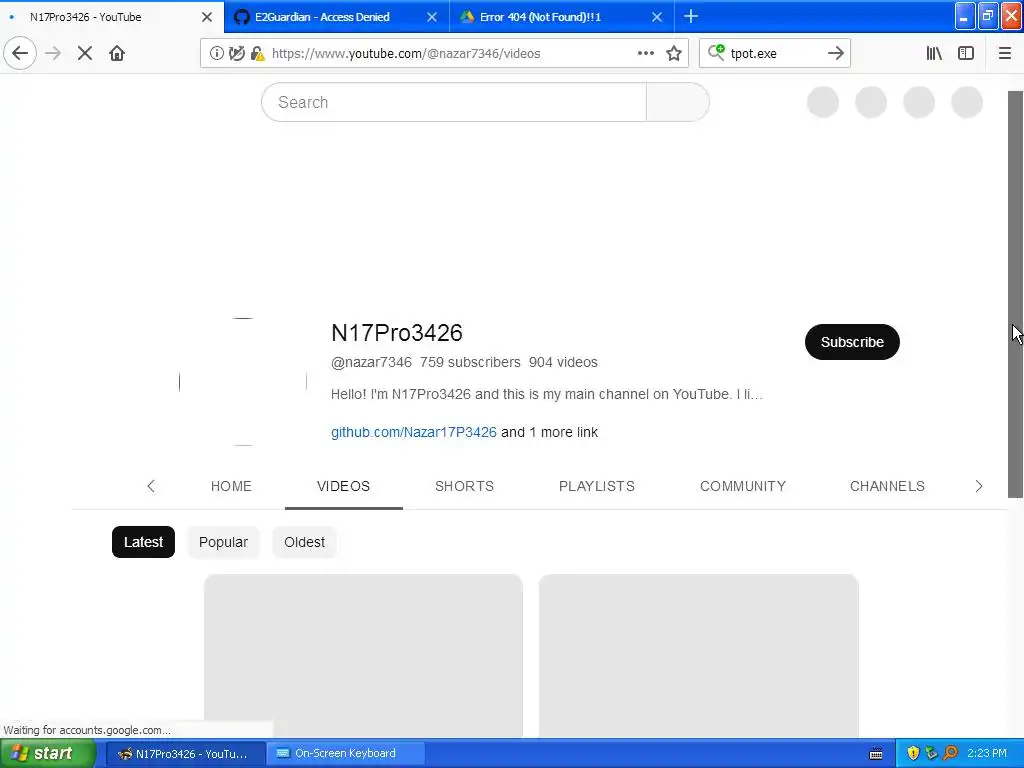Click the browser Forward arrow
Viewport: 1024px width, 768px height.
[53, 53]
